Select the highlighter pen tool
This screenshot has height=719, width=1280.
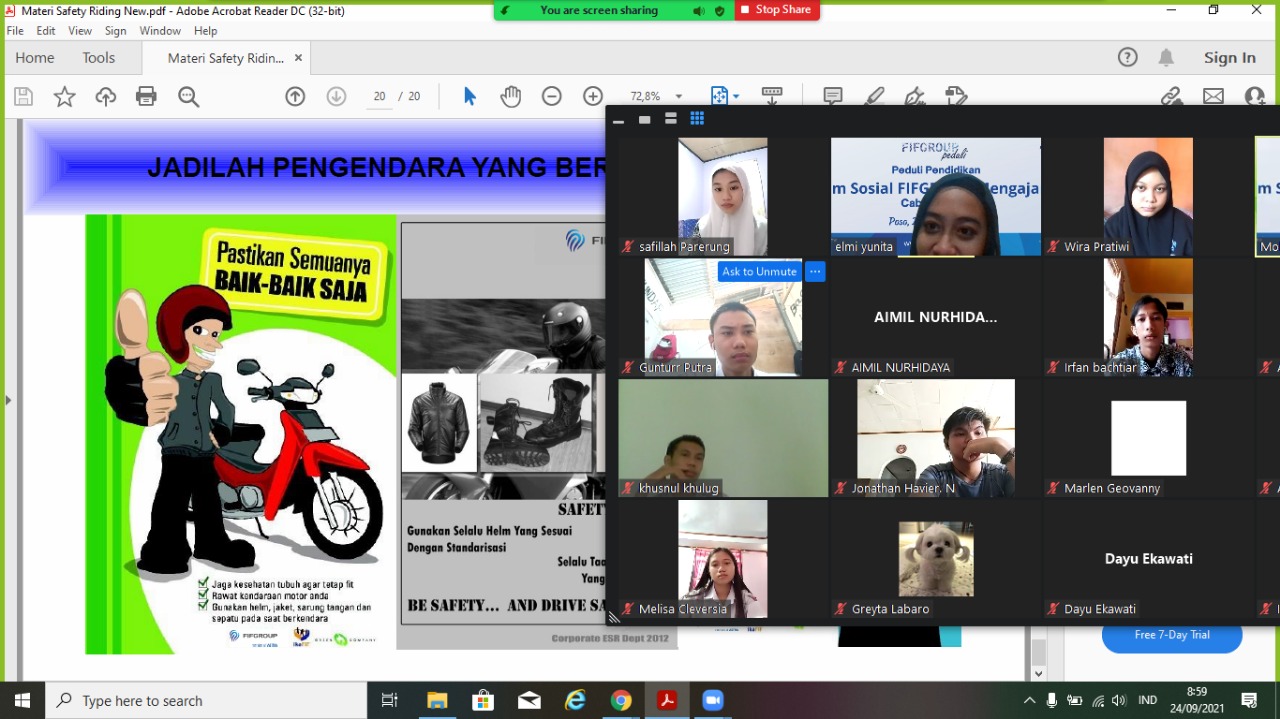pos(874,96)
